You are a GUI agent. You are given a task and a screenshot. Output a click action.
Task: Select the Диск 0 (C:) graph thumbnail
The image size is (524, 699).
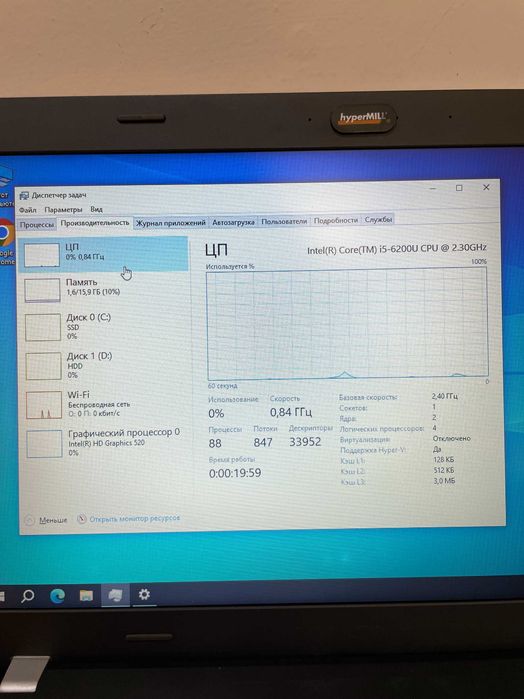tap(43, 327)
